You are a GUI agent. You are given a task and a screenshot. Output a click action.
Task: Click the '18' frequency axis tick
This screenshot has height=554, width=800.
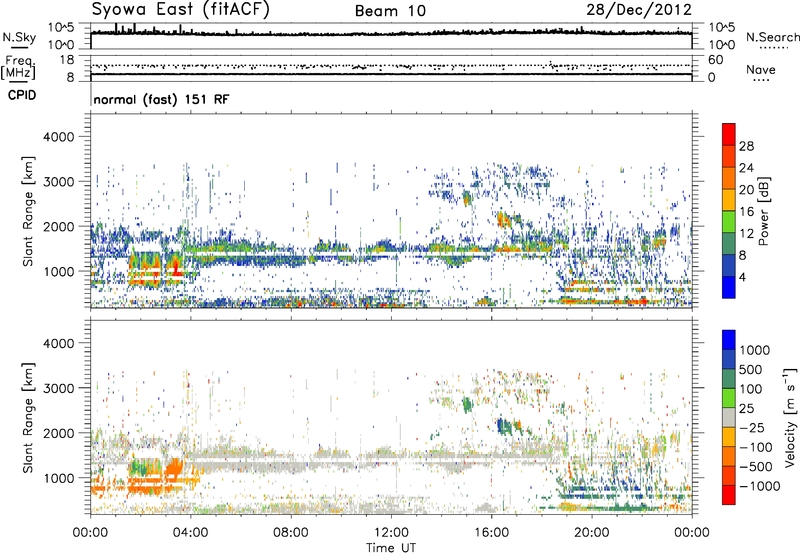(66, 60)
